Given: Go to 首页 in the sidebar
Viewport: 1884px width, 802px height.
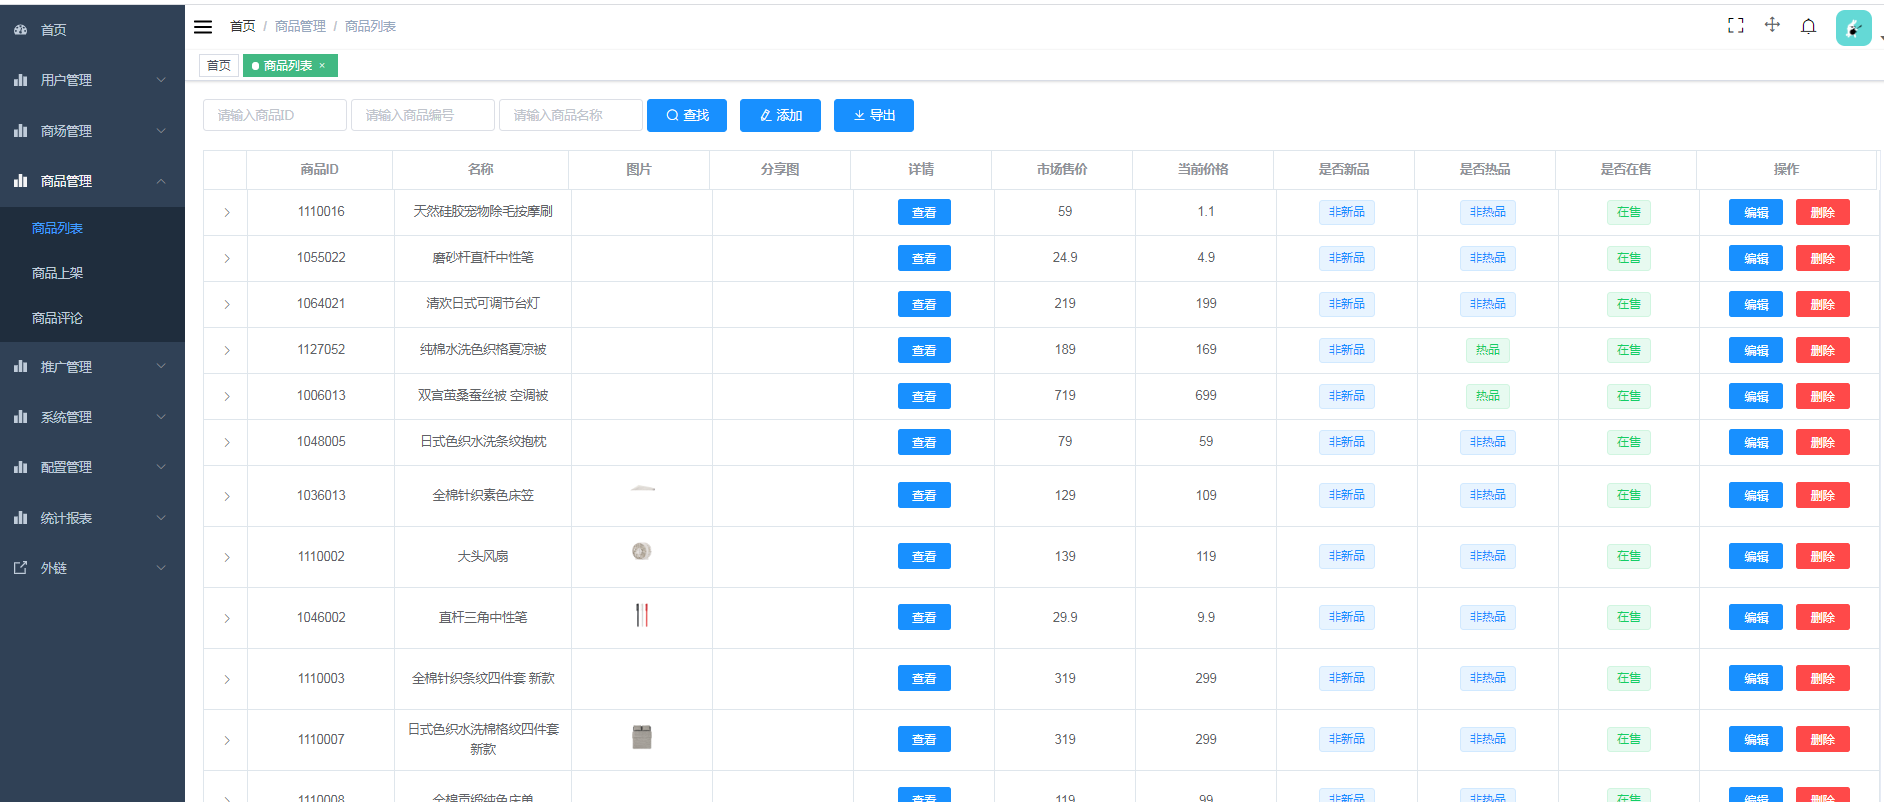Looking at the screenshot, I should click(92, 30).
